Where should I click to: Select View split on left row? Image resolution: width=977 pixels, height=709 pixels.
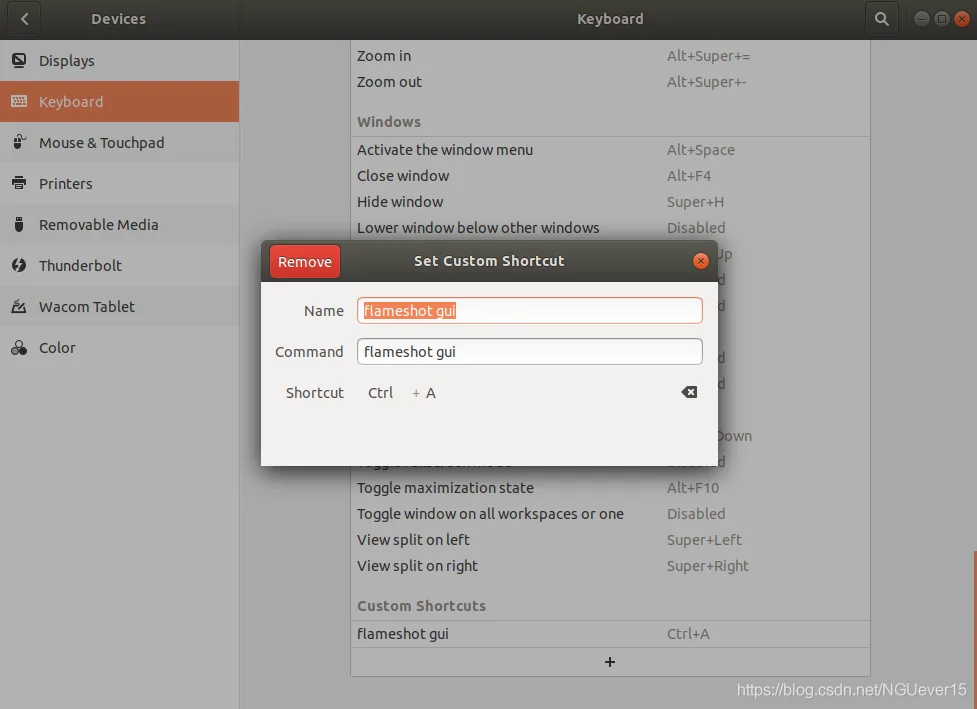(x=610, y=540)
